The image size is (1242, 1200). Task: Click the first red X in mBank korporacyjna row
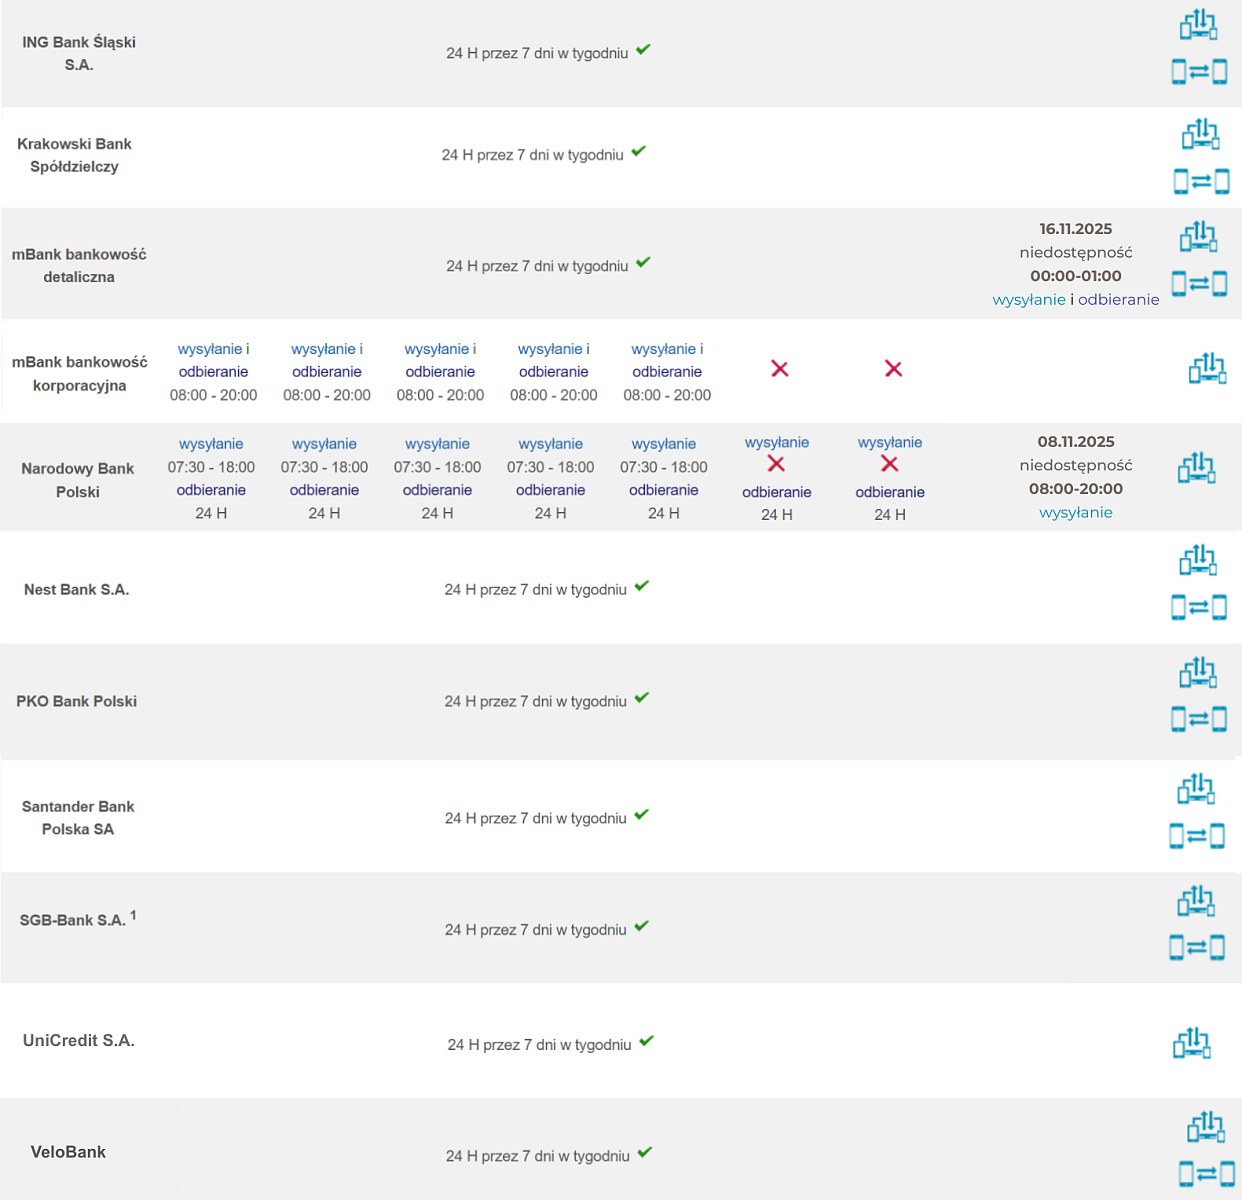pos(780,369)
